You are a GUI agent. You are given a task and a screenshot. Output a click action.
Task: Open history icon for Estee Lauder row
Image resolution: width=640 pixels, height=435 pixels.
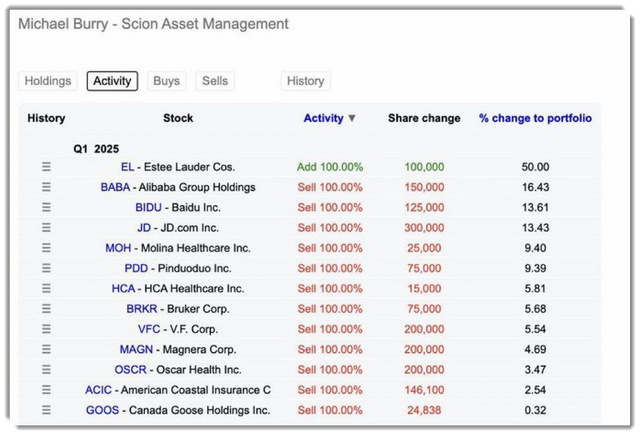[47, 167]
